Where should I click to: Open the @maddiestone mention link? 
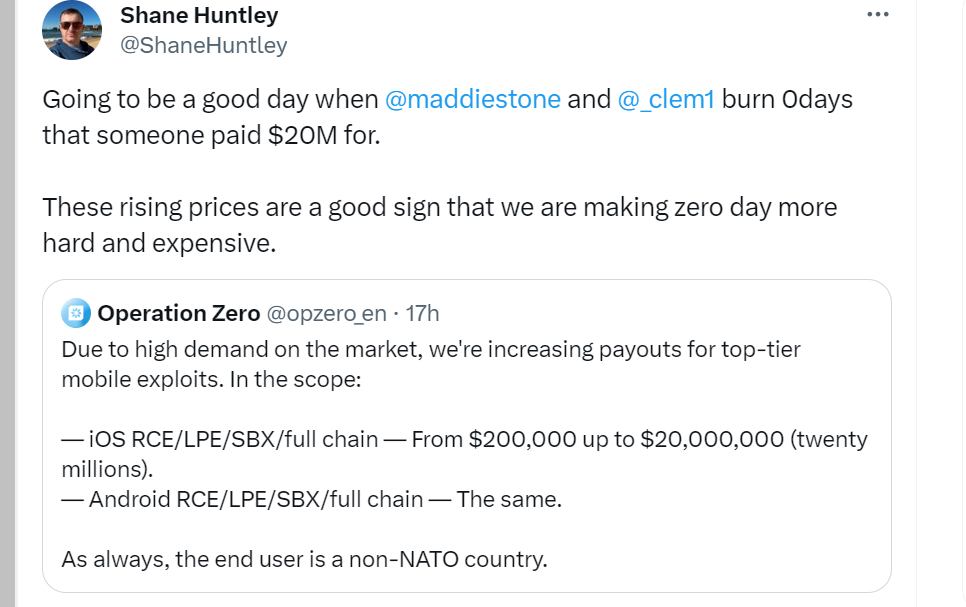pyautogui.click(x=473, y=100)
